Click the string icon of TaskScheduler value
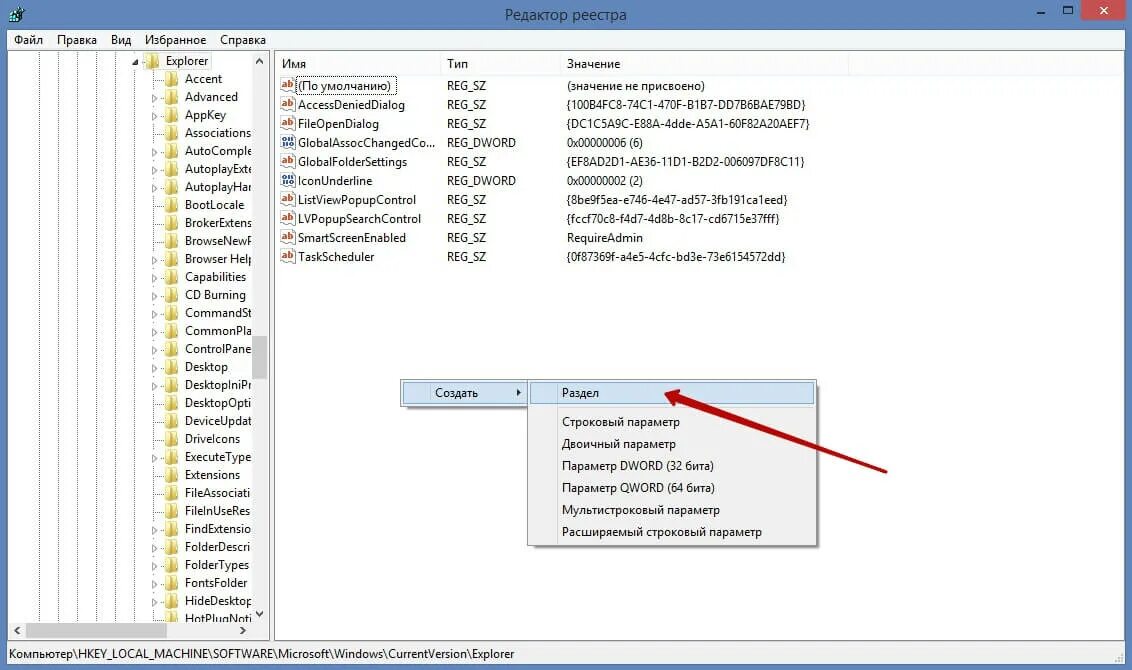 point(287,256)
